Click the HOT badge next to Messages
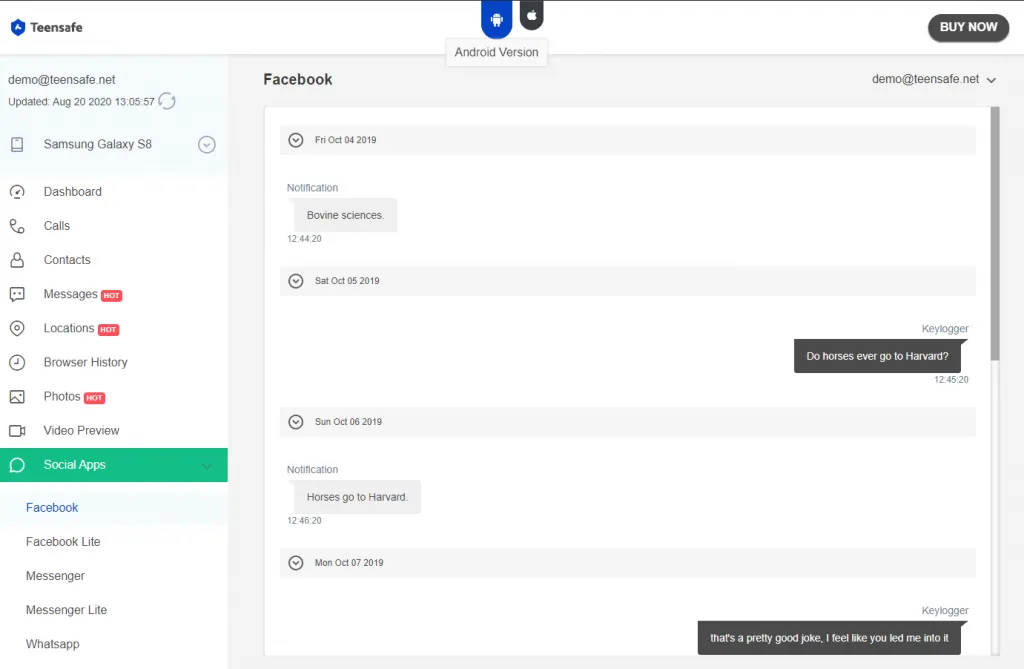The height and width of the screenshot is (669, 1024). coord(112,295)
